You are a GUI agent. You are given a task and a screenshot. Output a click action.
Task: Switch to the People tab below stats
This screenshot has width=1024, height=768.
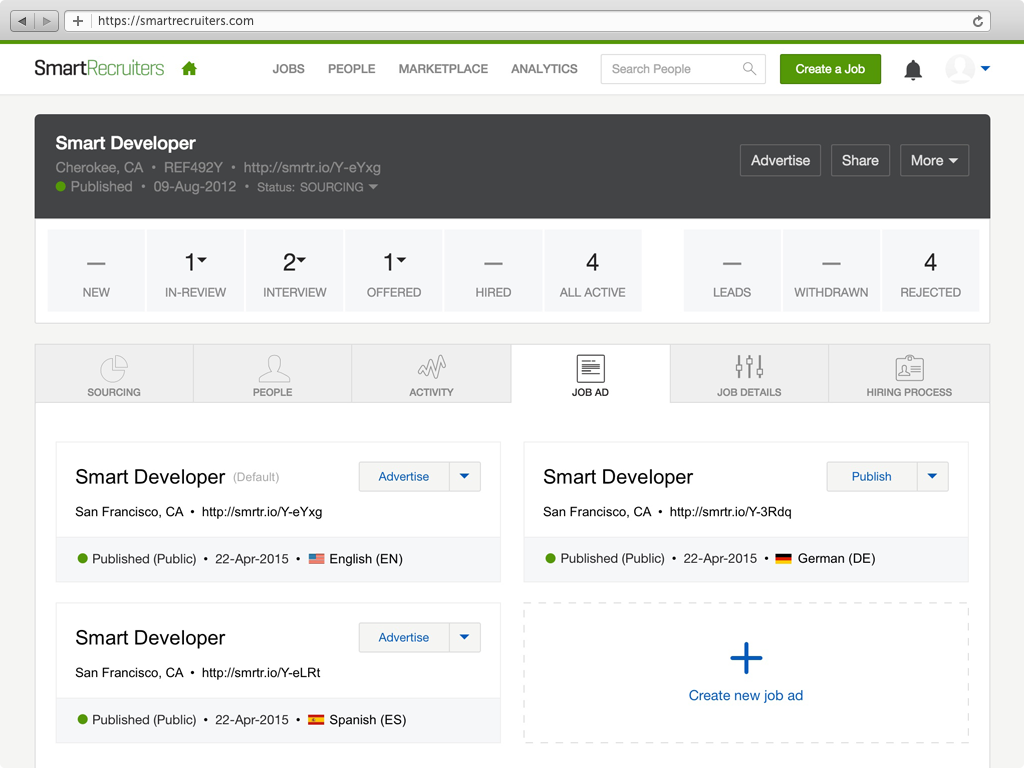click(x=273, y=374)
